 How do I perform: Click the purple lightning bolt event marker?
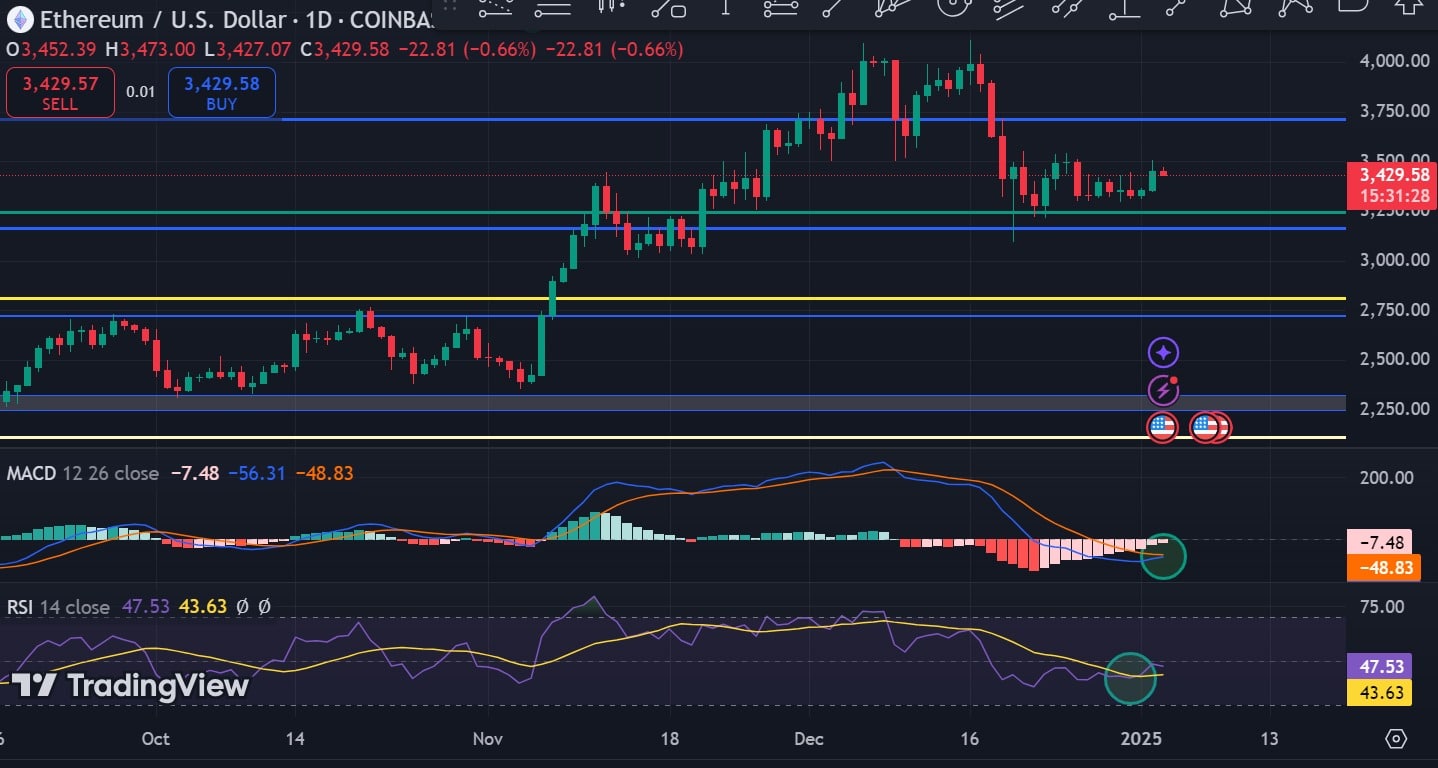pyautogui.click(x=1163, y=389)
